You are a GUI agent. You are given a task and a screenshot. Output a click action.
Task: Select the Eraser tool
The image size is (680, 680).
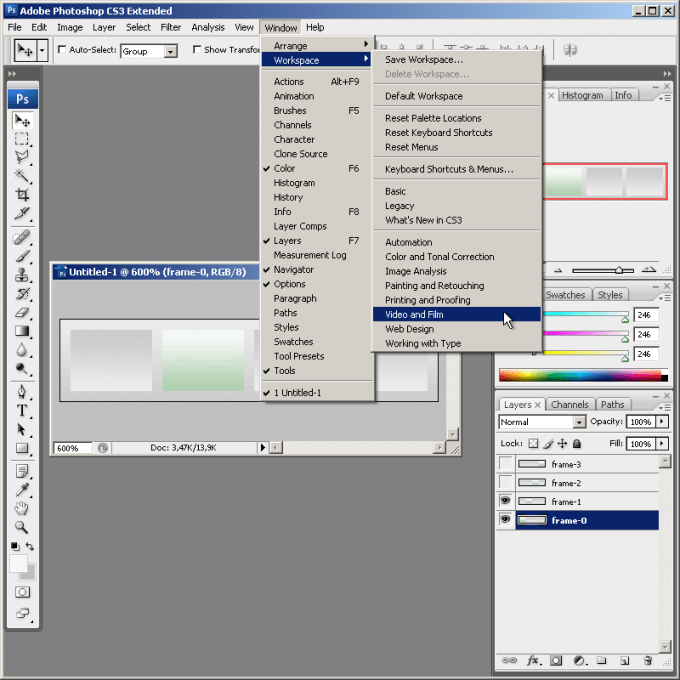[22, 312]
